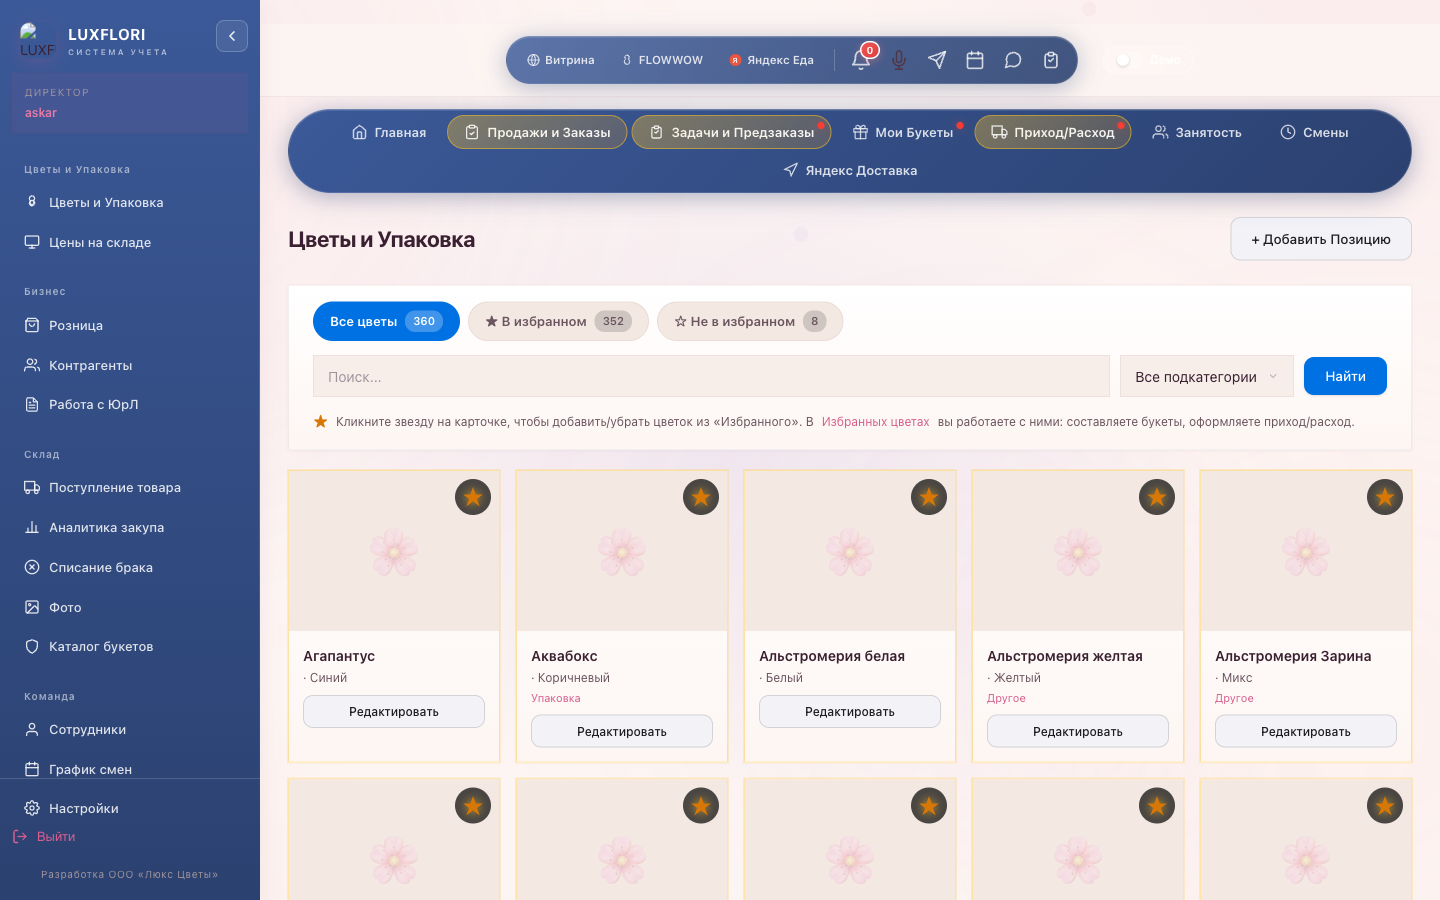
Task: Click Выйти to log out
Action: pyautogui.click(x=44, y=836)
